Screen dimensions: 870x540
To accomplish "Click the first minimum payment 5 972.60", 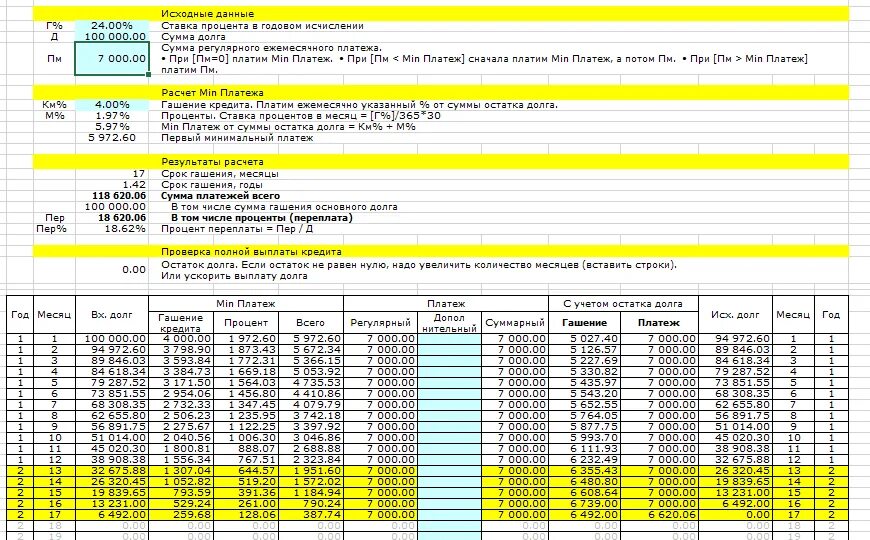I will [112, 138].
